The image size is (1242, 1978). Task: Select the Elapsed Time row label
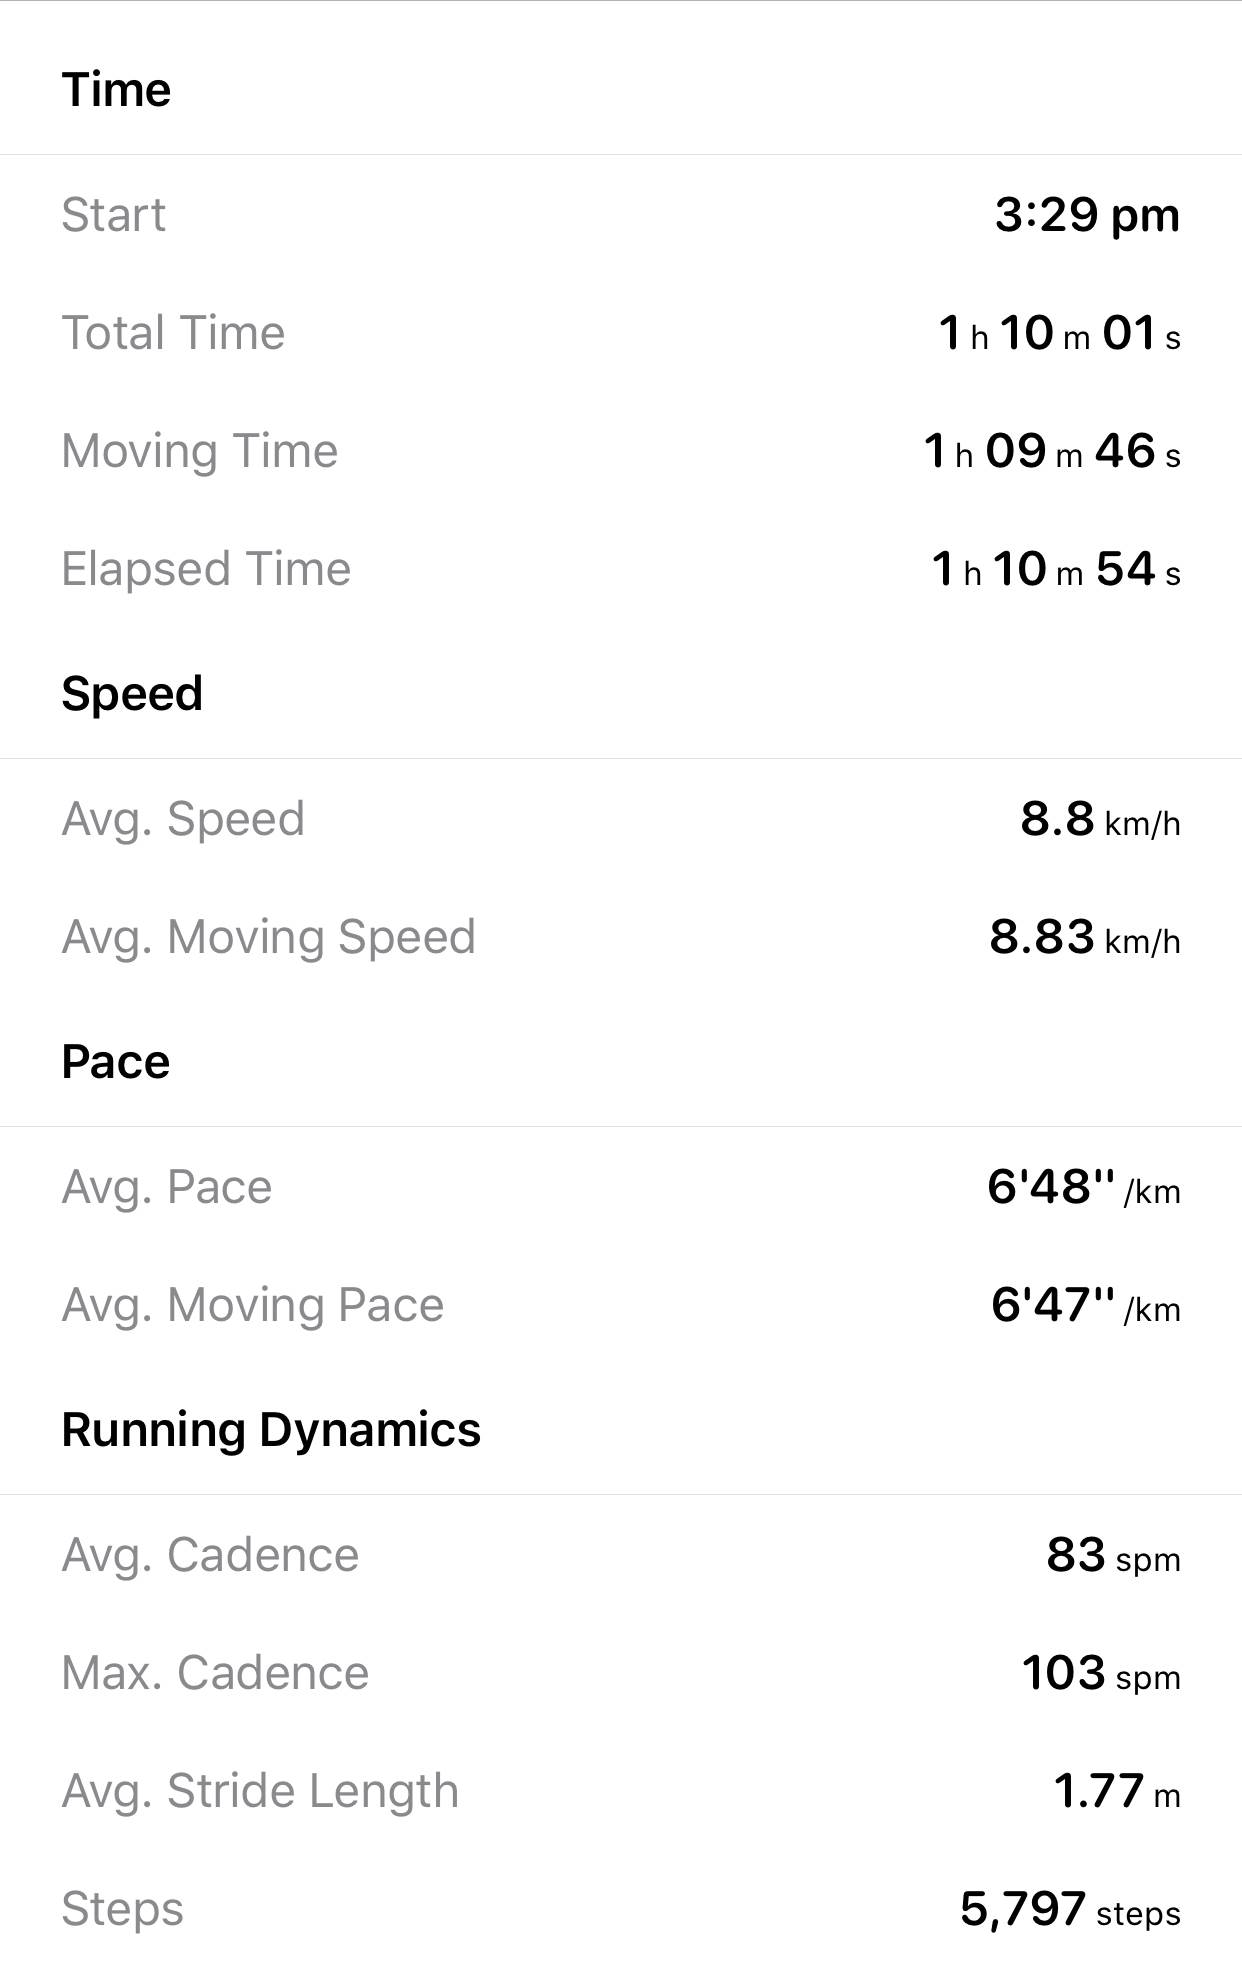click(x=206, y=569)
